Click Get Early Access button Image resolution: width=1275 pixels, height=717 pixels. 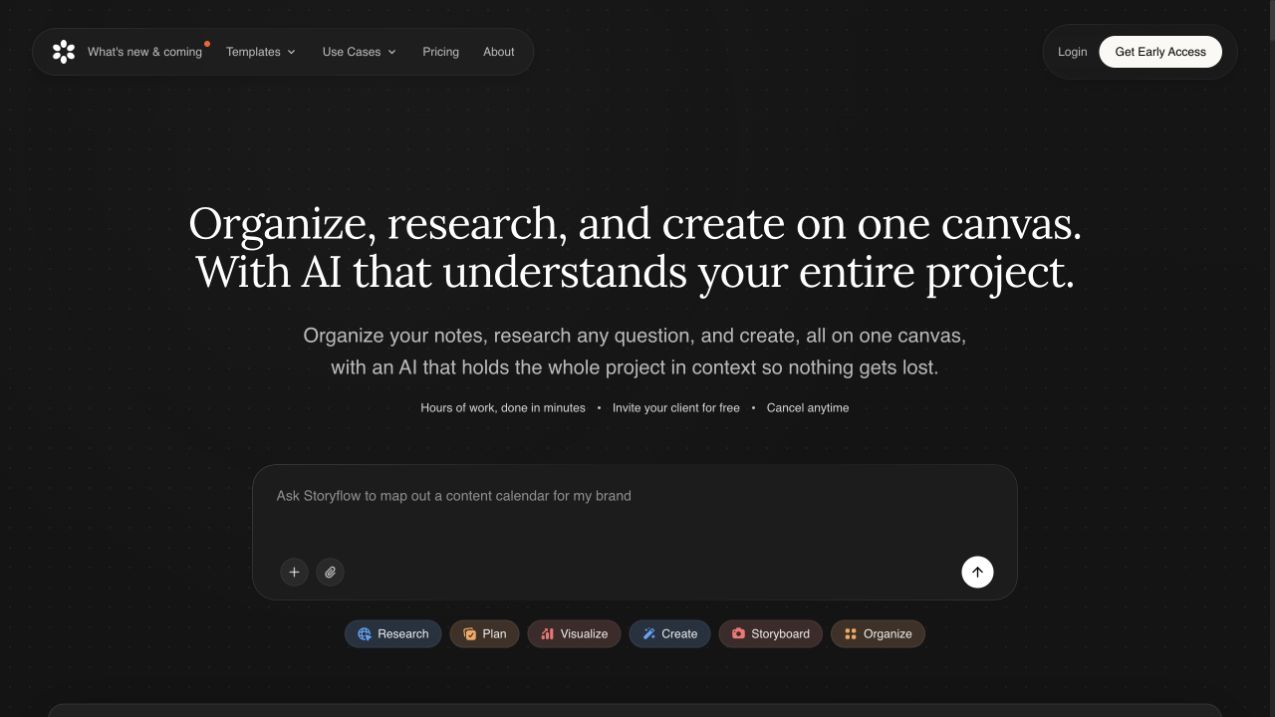pos(1160,52)
